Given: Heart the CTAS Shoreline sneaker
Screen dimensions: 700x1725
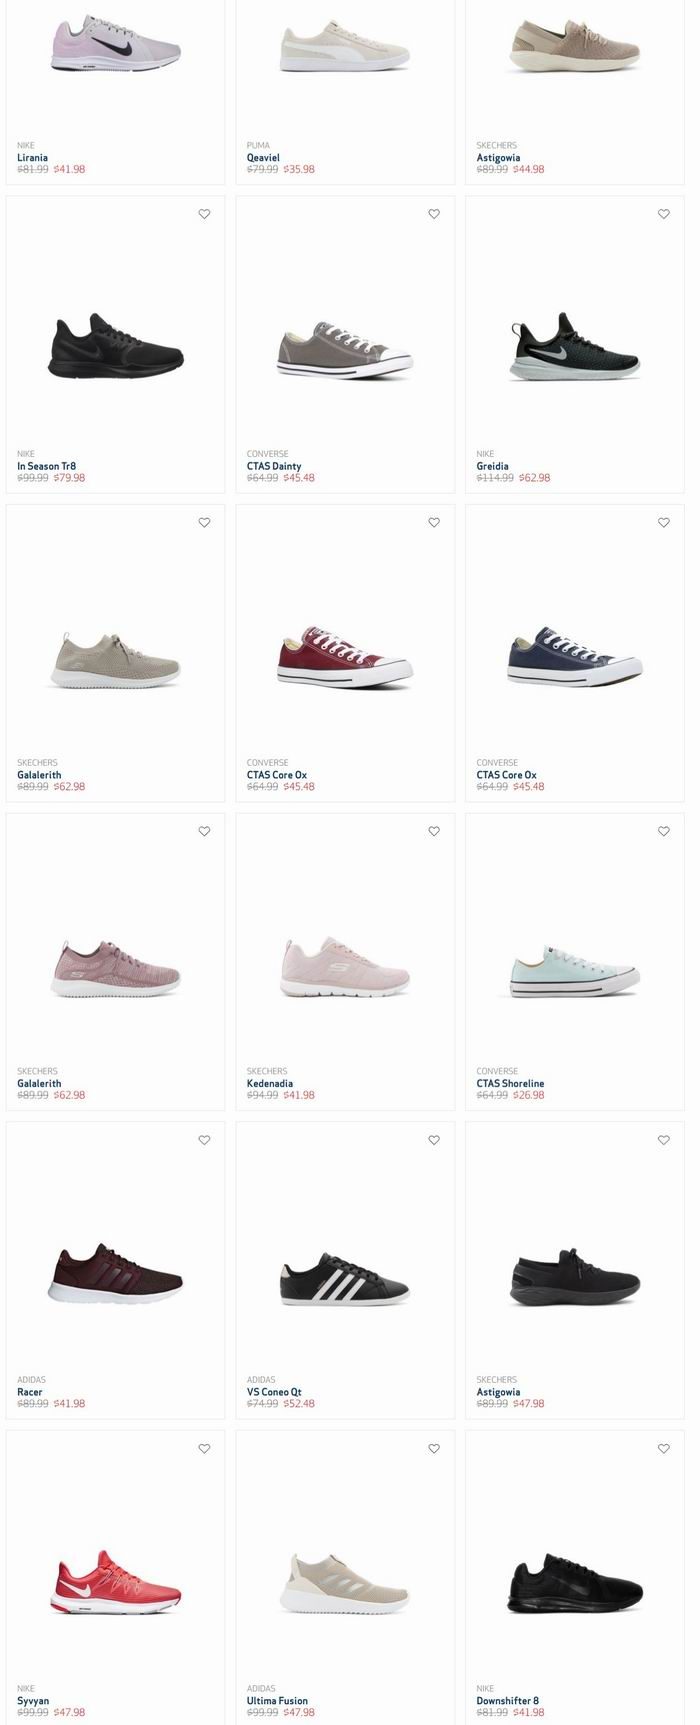Looking at the screenshot, I should [664, 832].
